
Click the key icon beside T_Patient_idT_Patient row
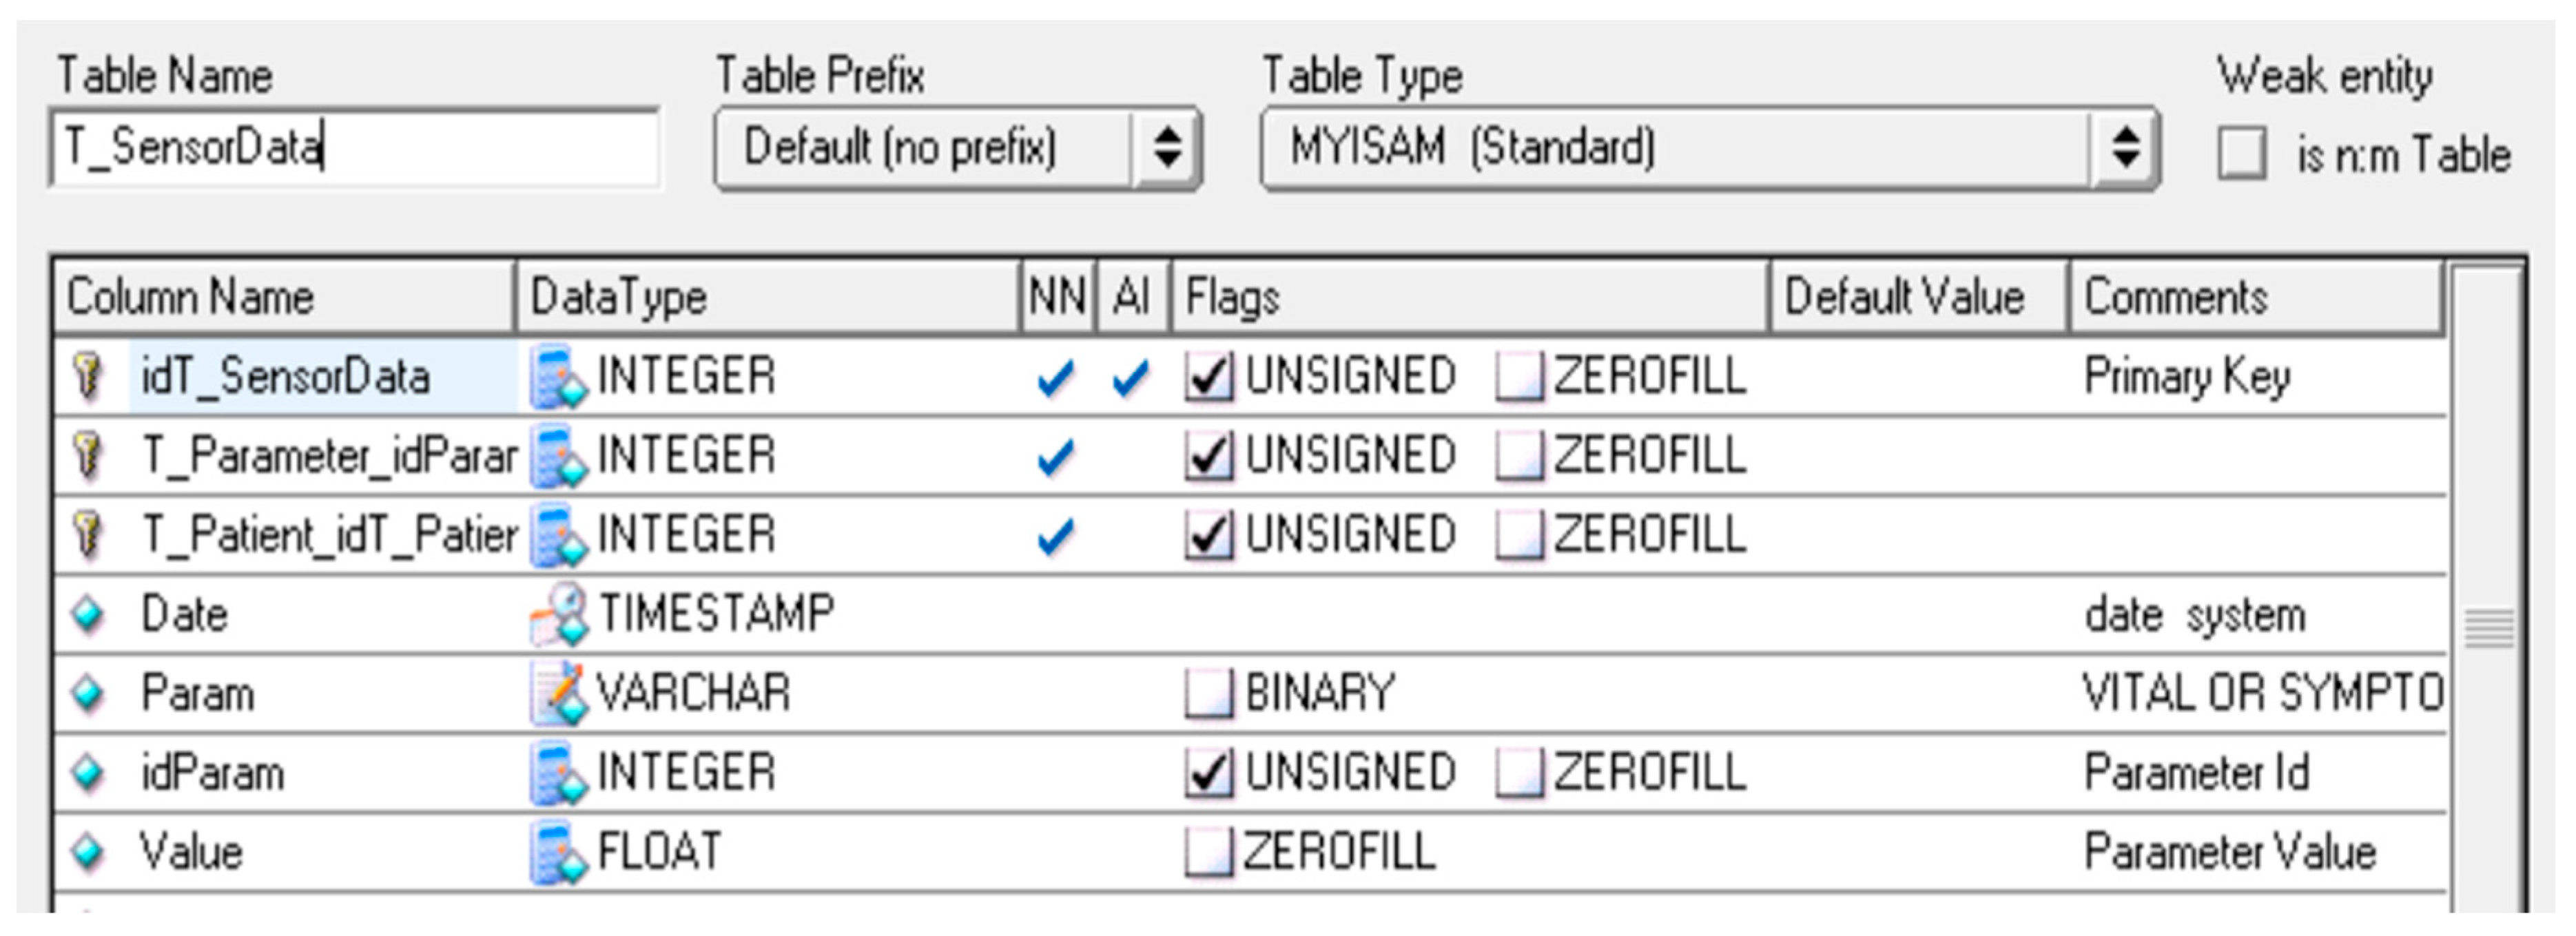[88, 535]
